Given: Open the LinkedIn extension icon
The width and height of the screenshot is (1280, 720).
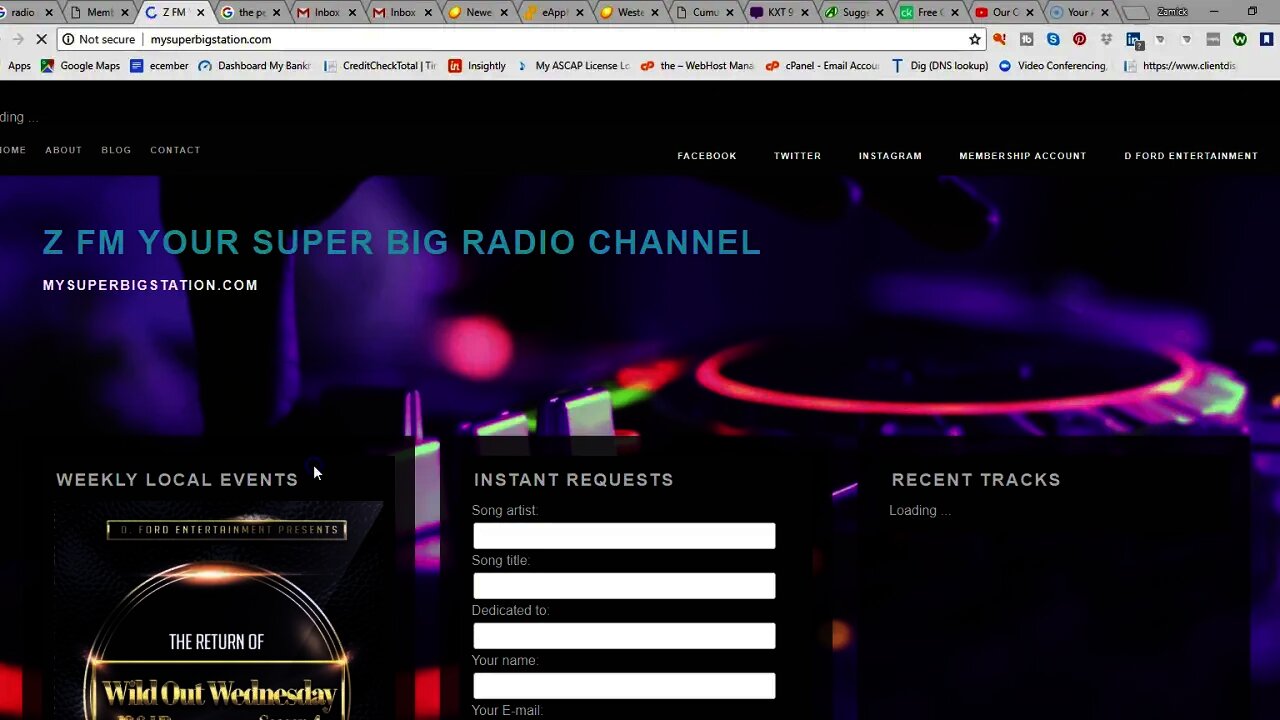Looking at the screenshot, I should [x=1133, y=40].
